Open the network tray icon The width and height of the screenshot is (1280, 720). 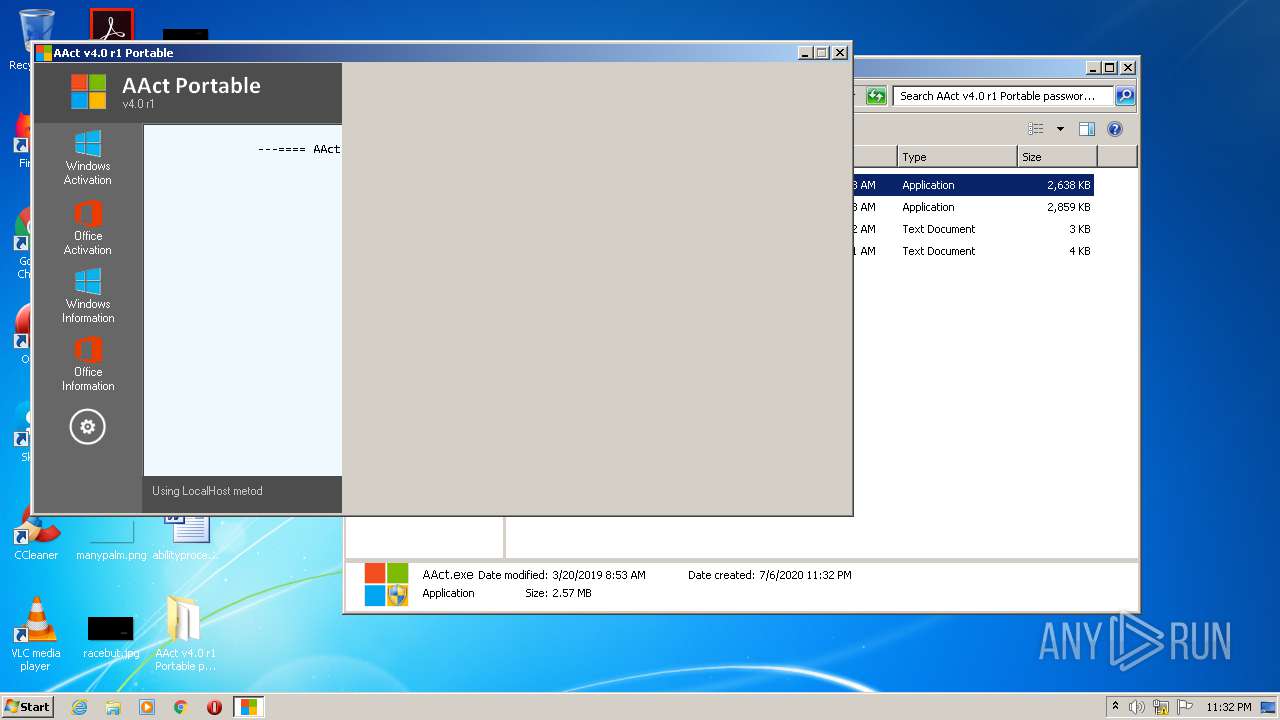(x=1161, y=707)
